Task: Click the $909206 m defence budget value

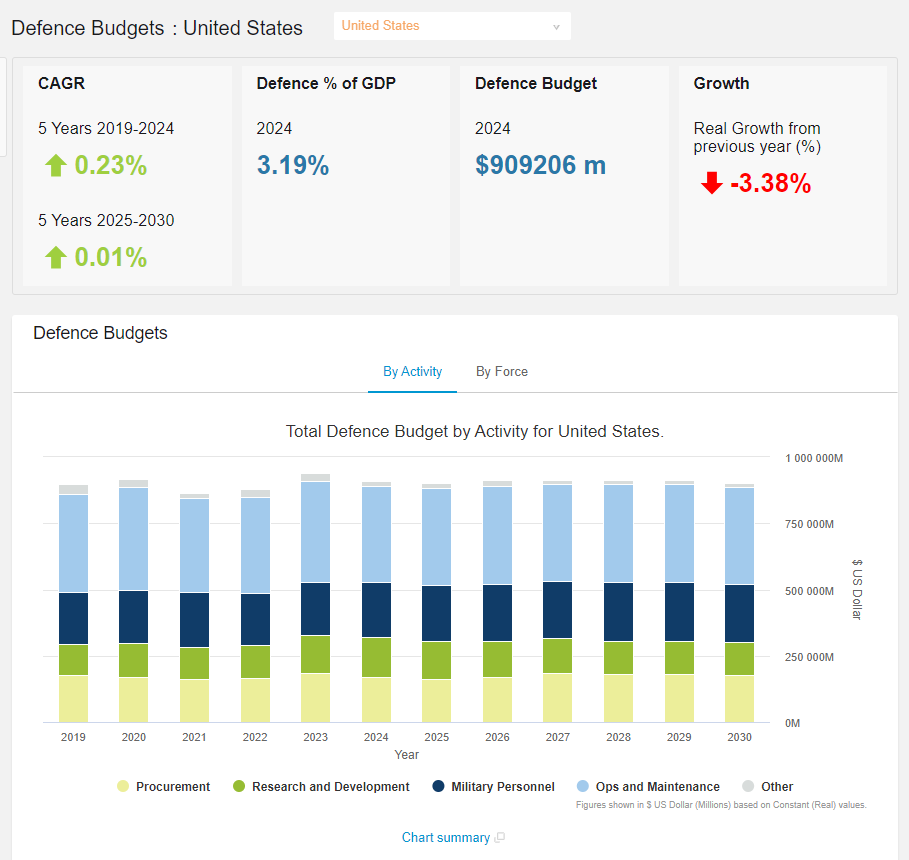Action: 540,166
